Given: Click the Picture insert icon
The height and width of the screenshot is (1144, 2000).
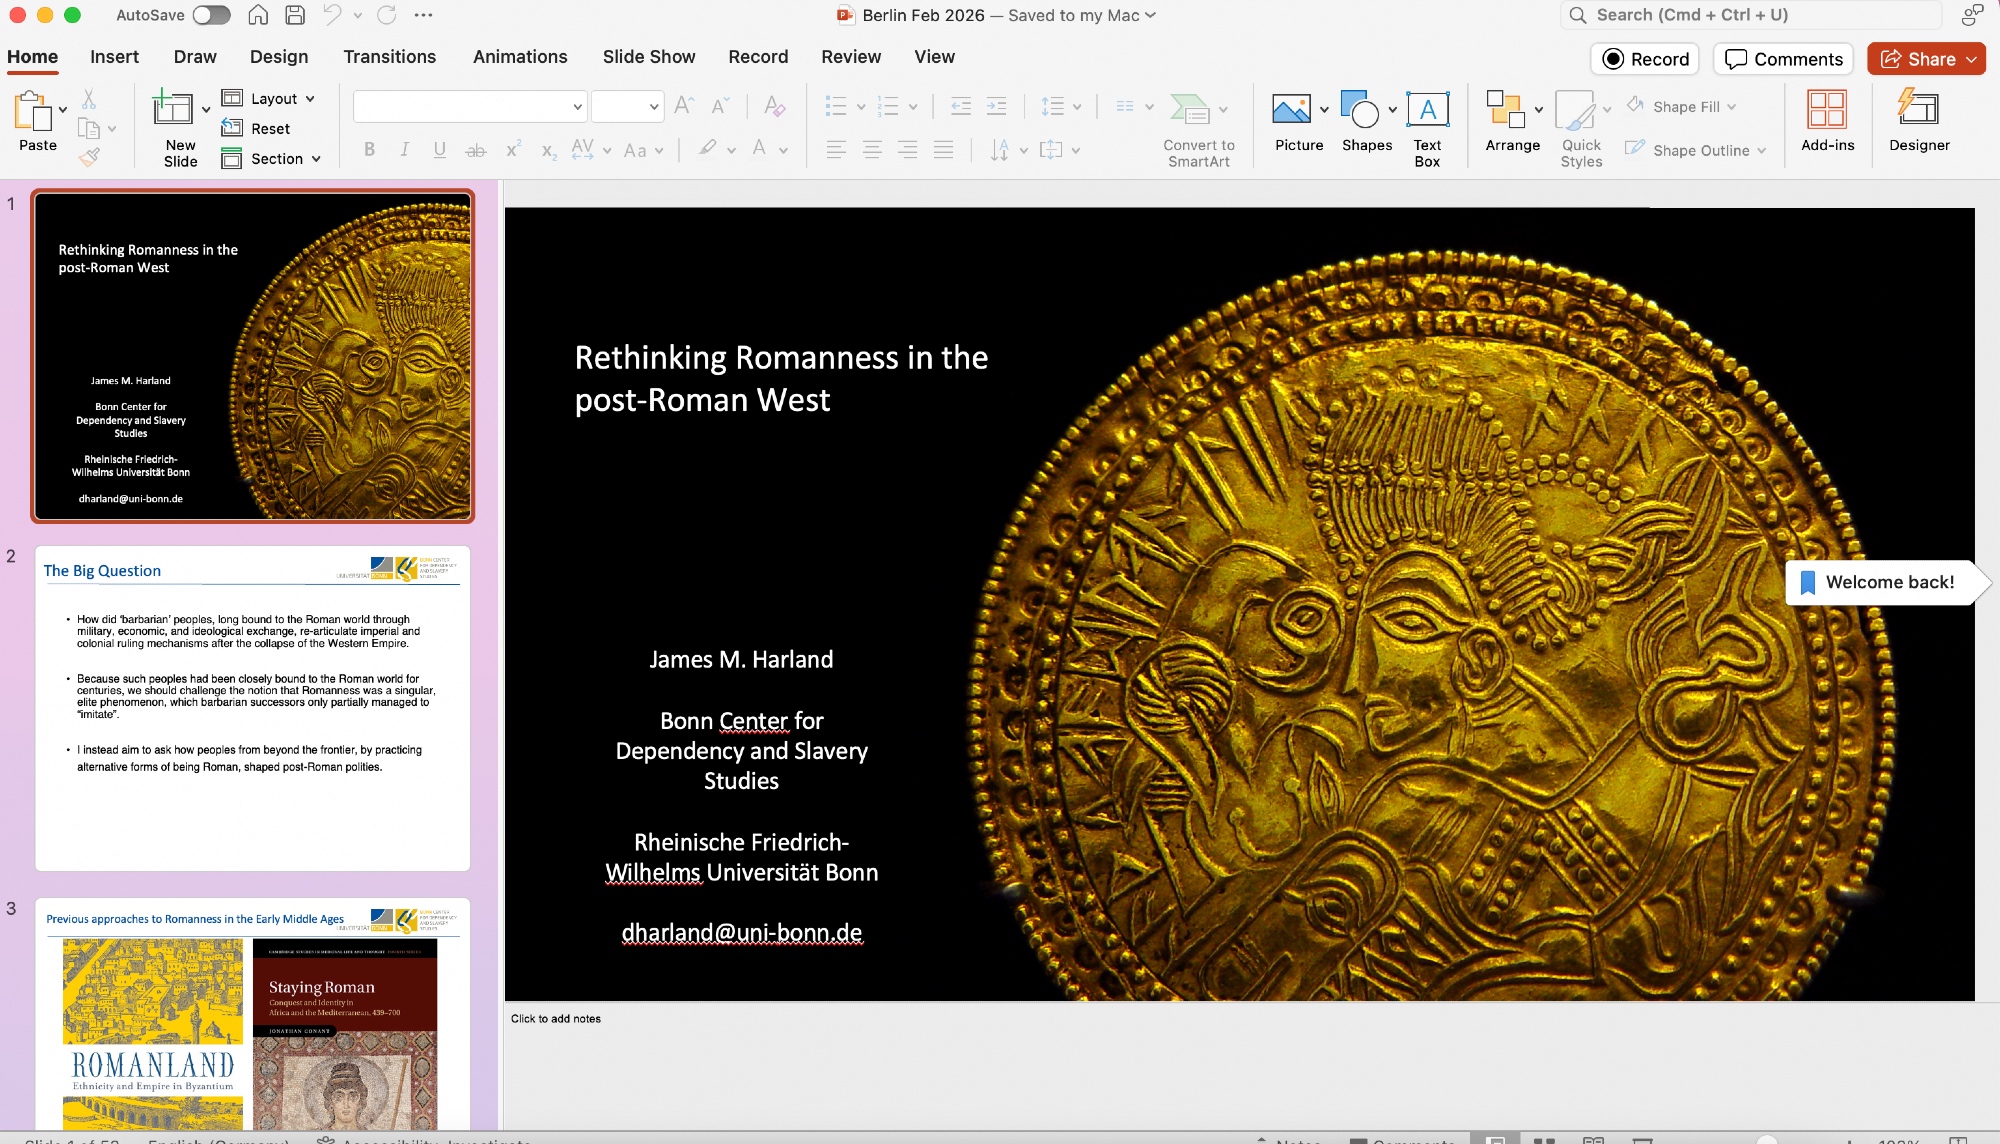Looking at the screenshot, I should coord(1291,110).
